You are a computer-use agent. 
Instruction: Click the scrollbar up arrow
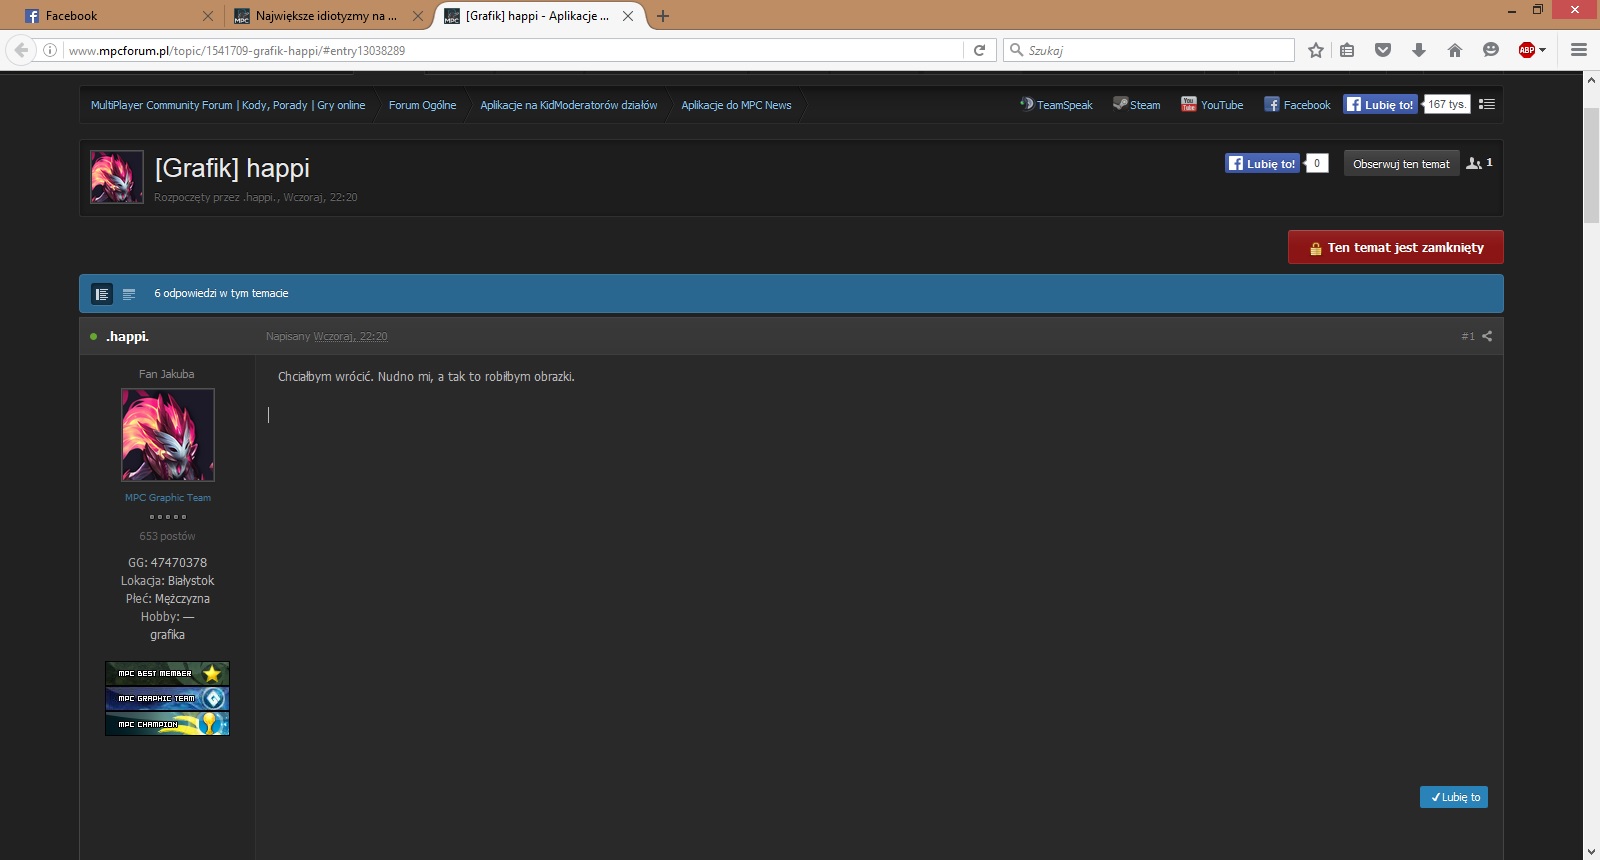(1591, 80)
